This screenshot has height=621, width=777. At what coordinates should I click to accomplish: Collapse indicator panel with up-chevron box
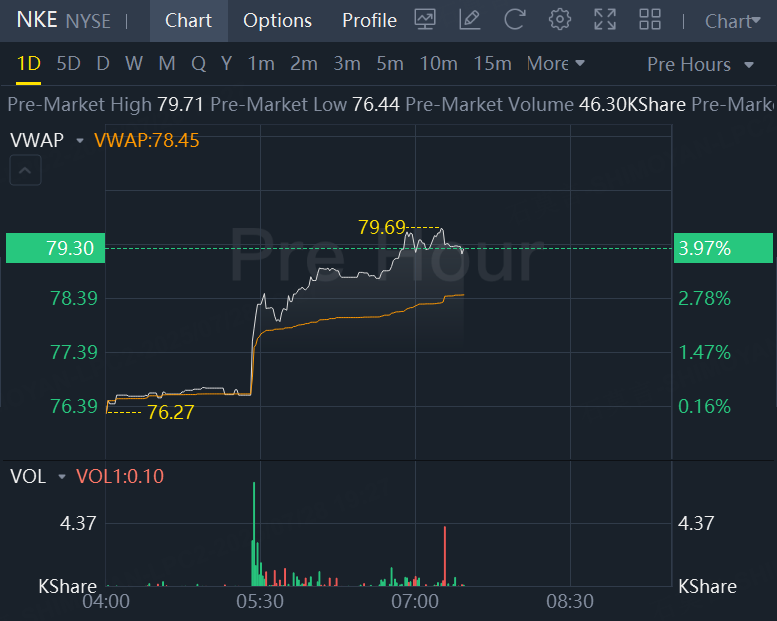click(25, 170)
